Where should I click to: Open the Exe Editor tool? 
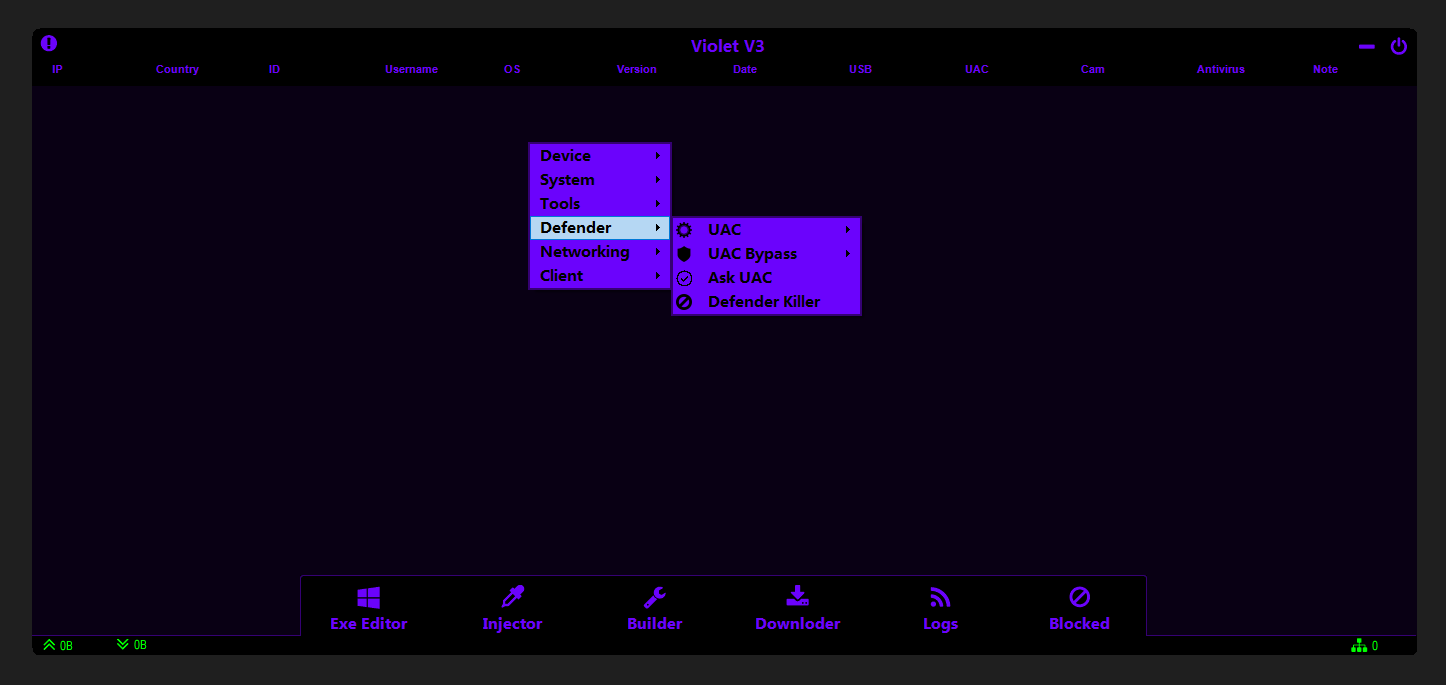(x=368, y=606)
